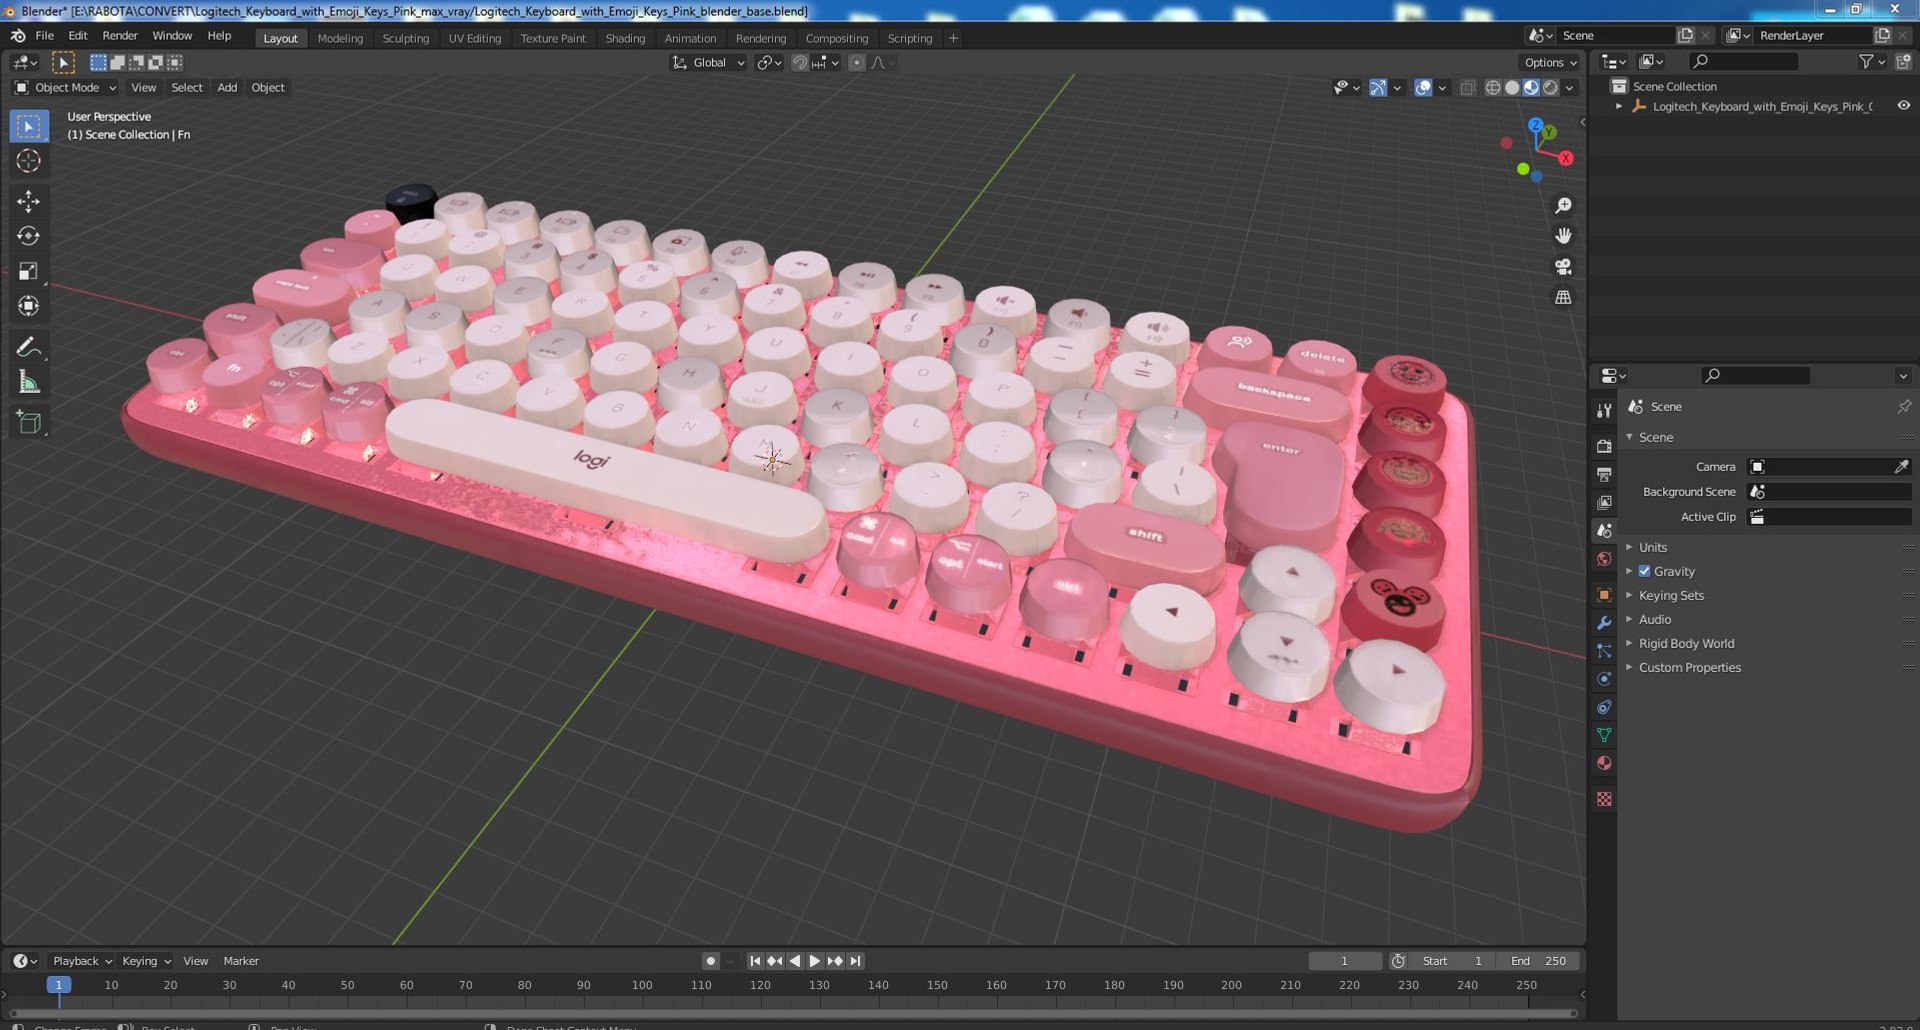Switch to the Shading workspace tab
Image resolution: width=1920 pixels, height=1030 pixels.
625,38
